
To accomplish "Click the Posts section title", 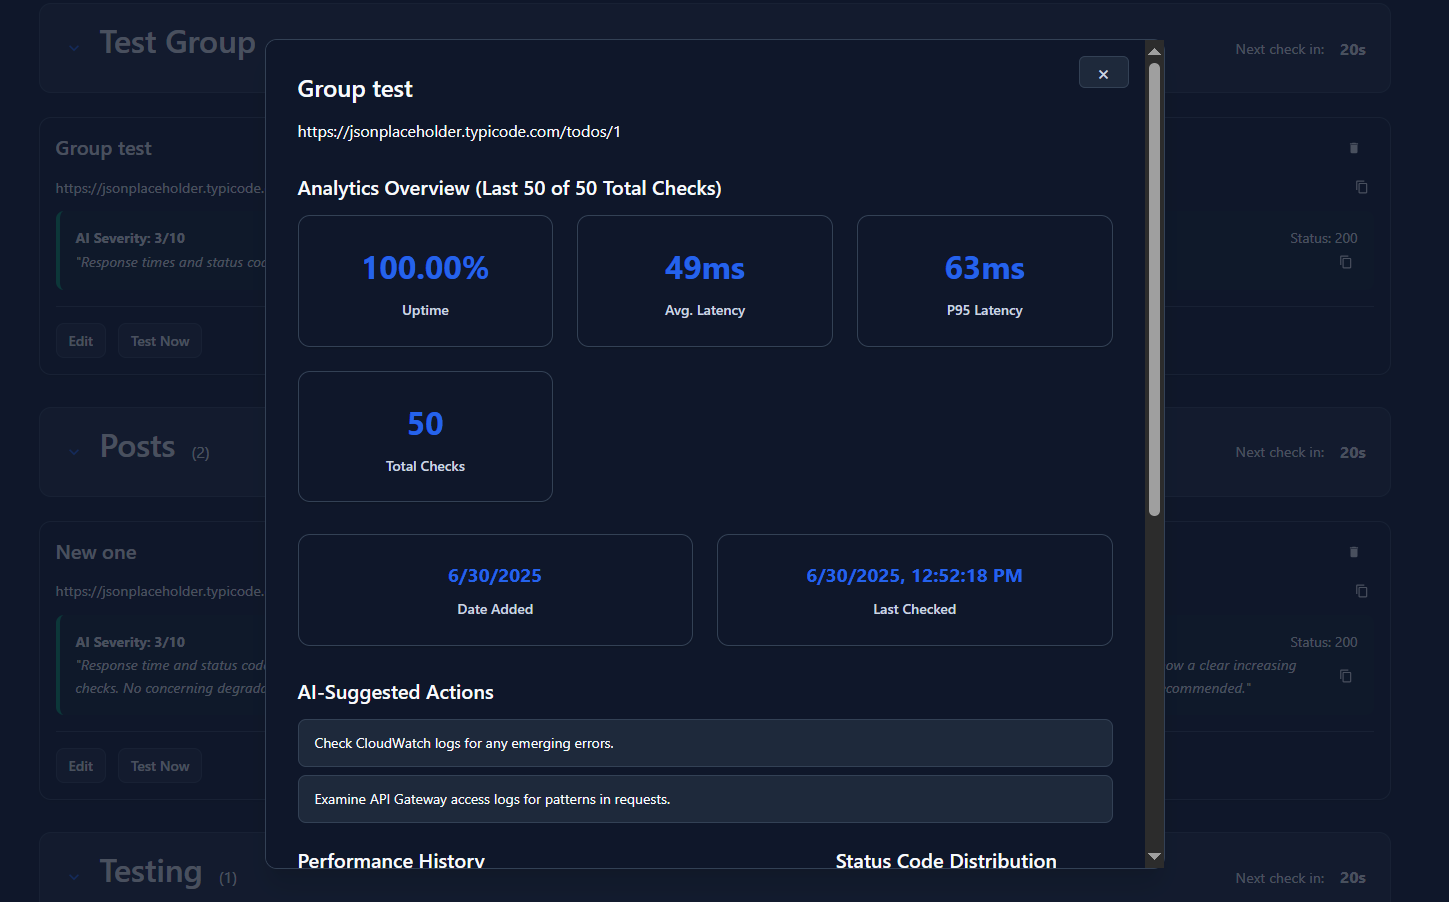I will click(138, 446).
